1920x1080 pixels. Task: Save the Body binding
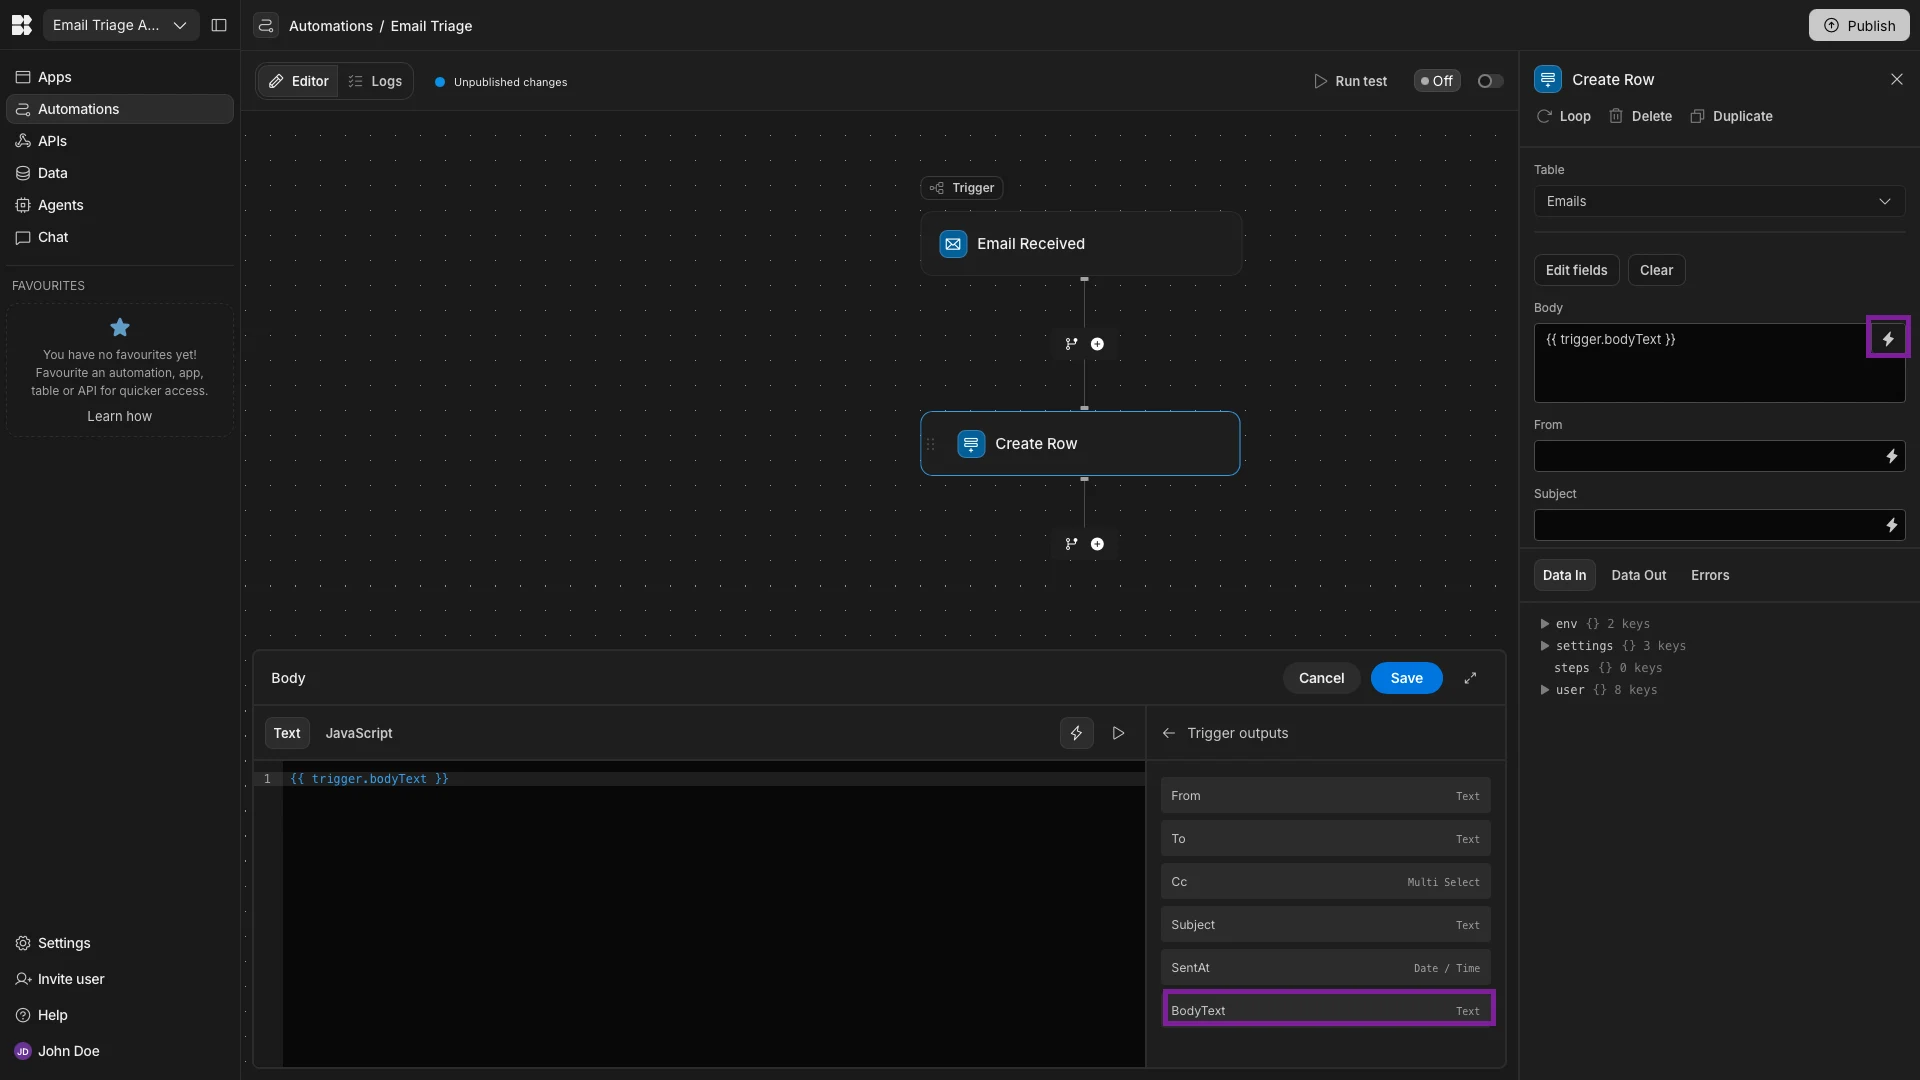pyautogui.click(x=1405, y=678)
